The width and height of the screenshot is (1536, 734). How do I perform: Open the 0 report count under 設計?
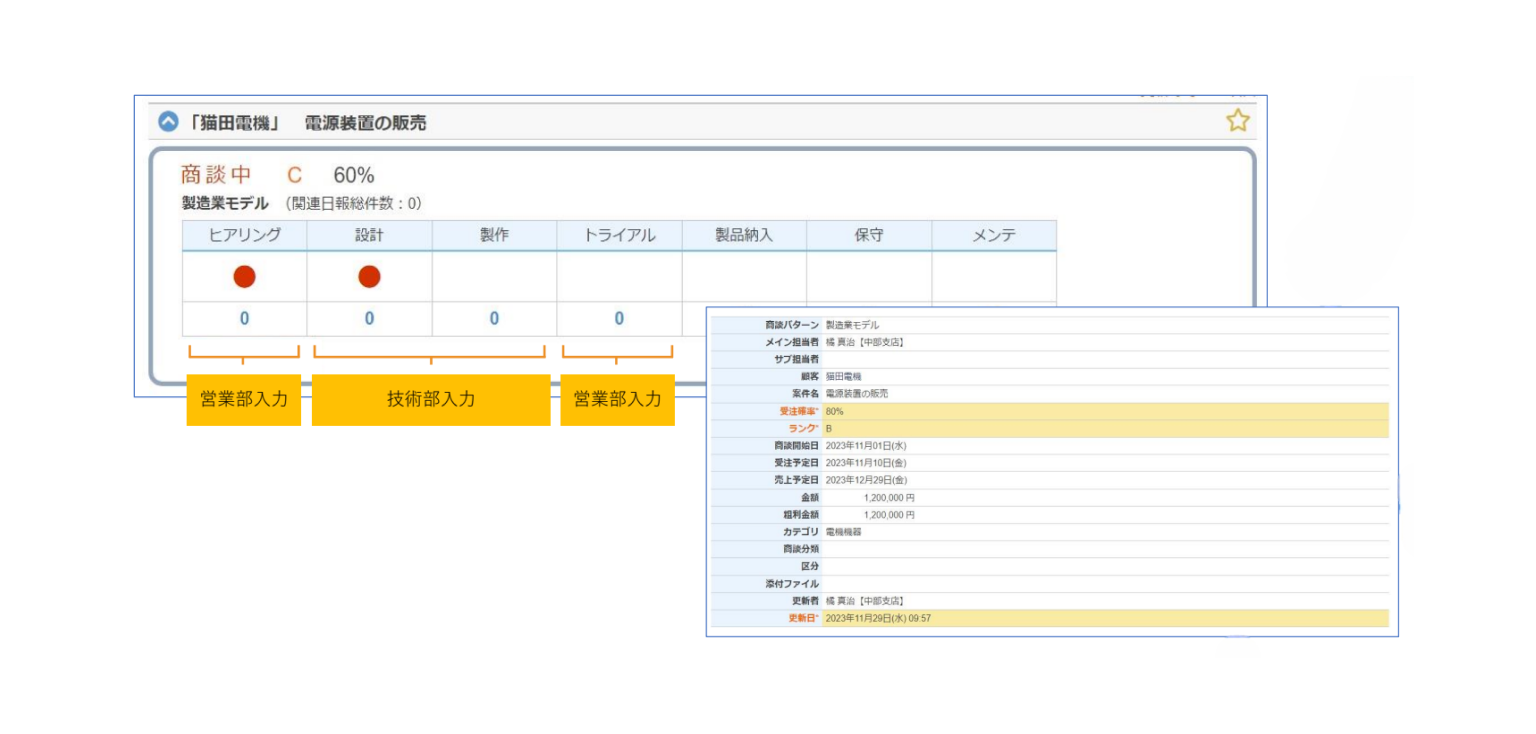pos(369,318)
